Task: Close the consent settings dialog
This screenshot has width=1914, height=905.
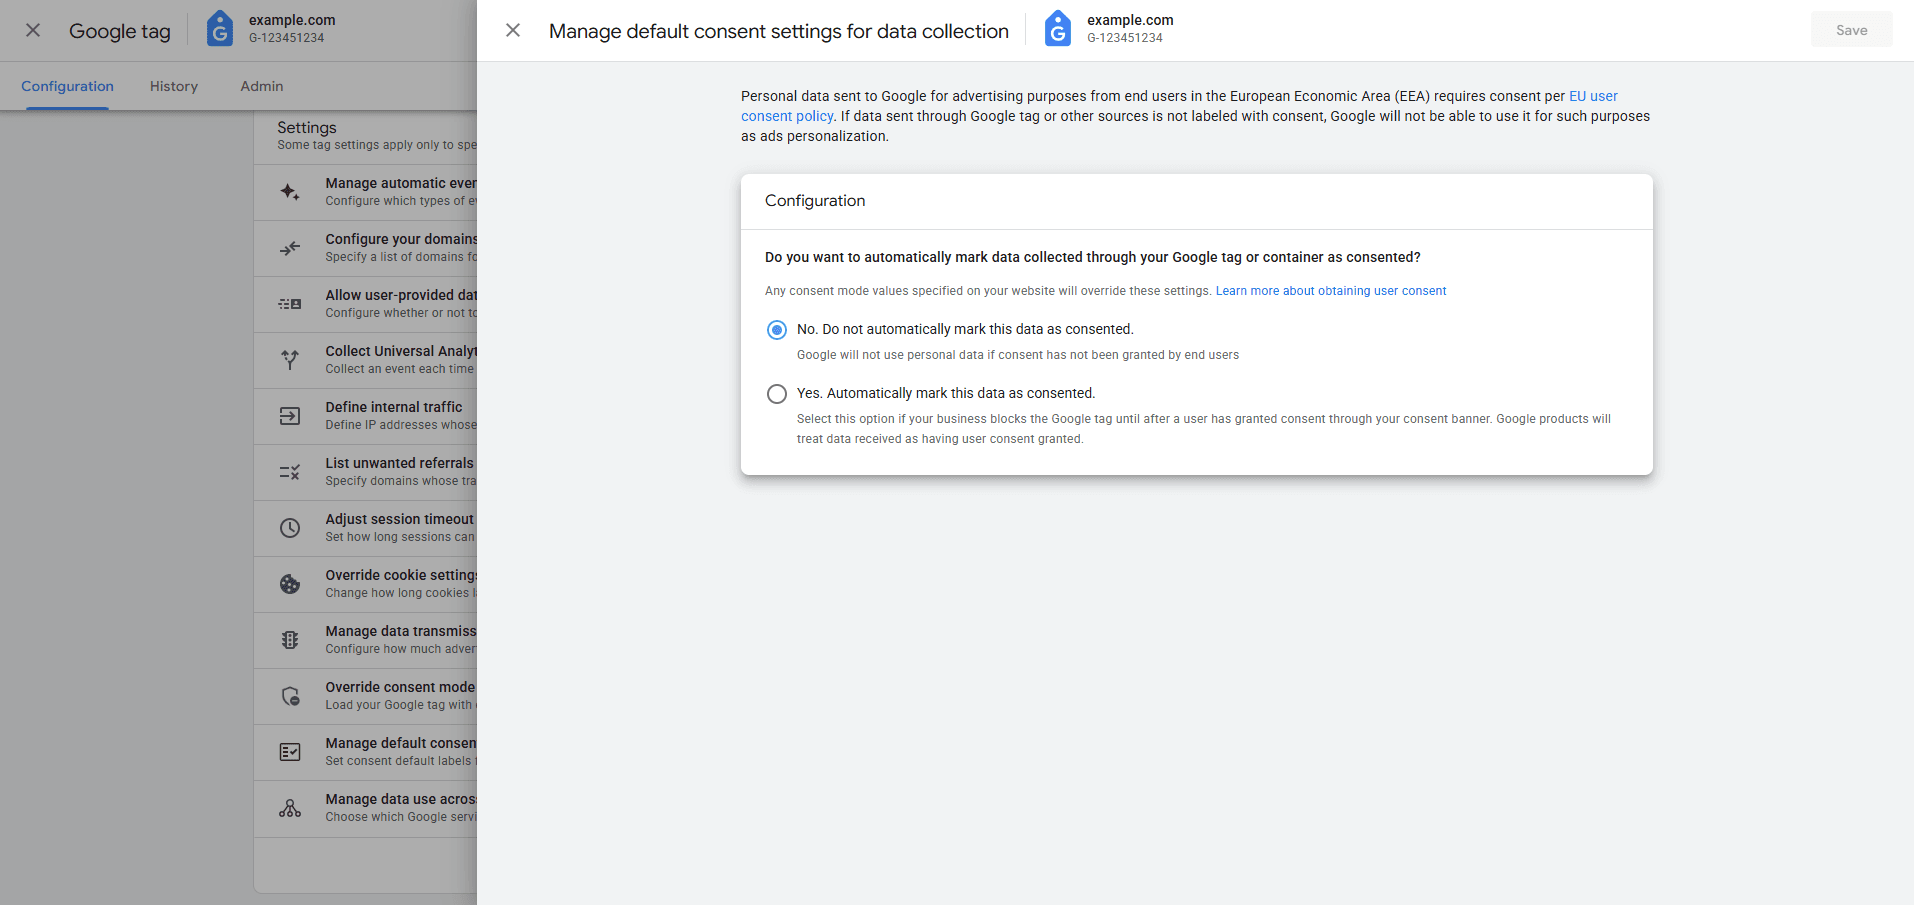Action: 513,30
